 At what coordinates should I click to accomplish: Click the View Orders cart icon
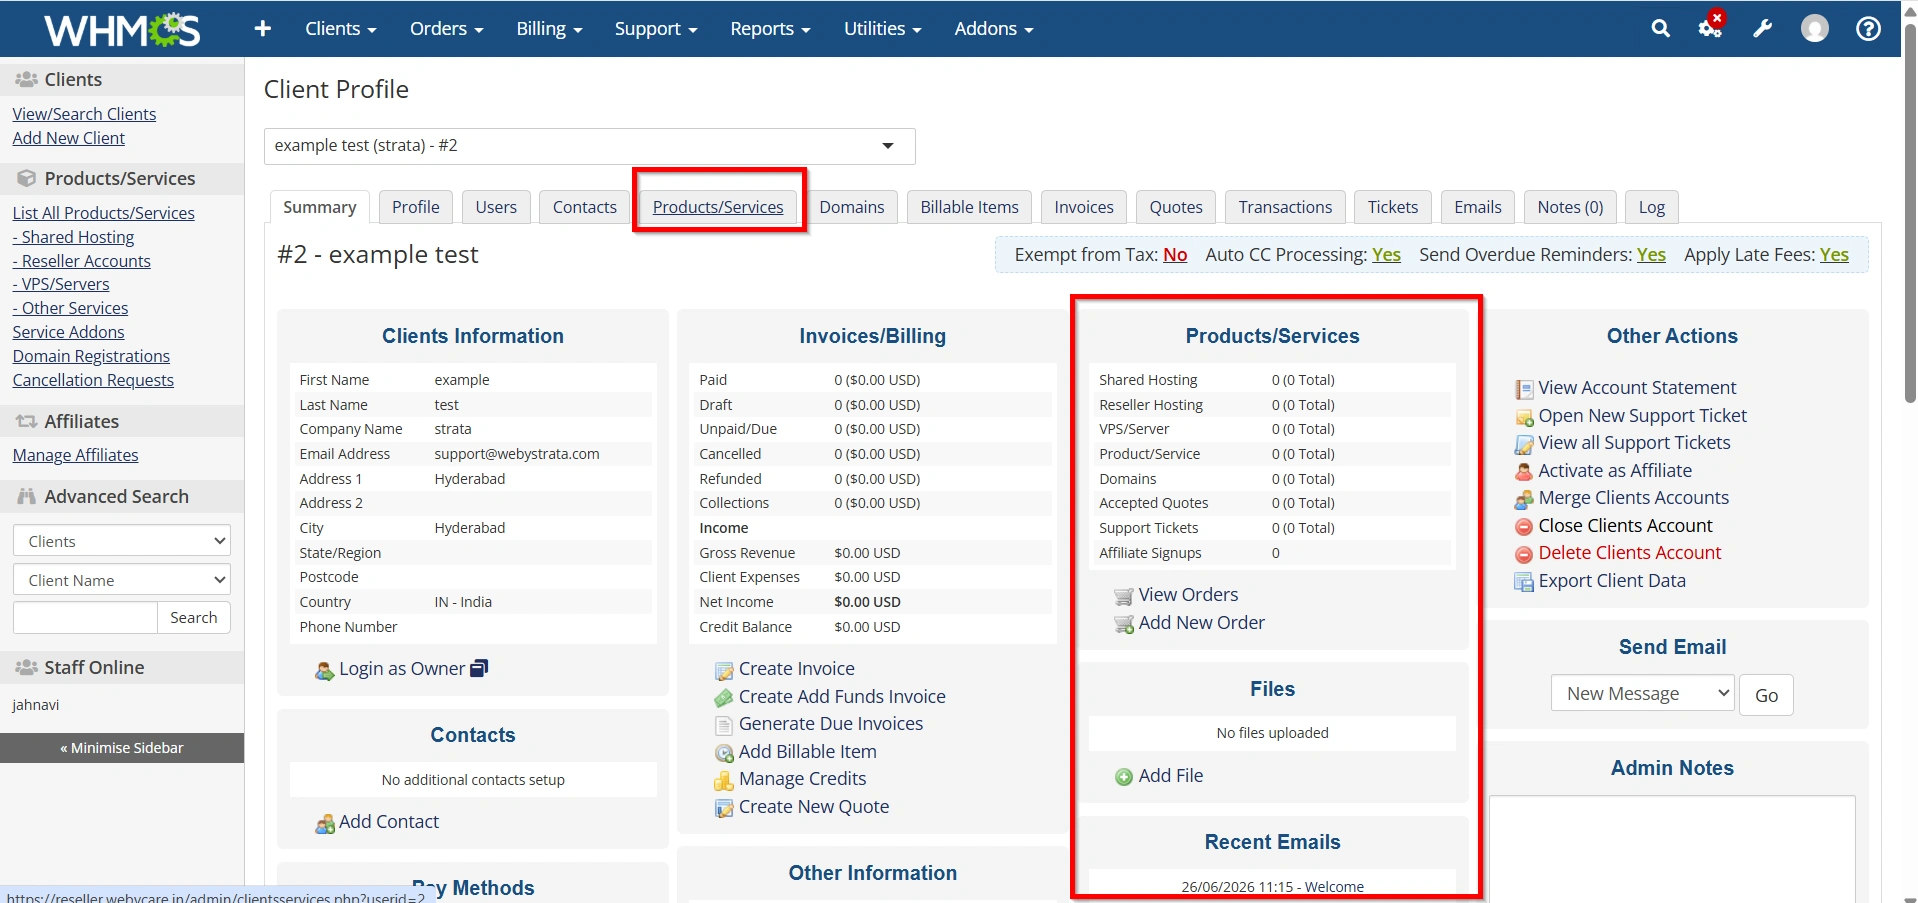click(1124, 597)
